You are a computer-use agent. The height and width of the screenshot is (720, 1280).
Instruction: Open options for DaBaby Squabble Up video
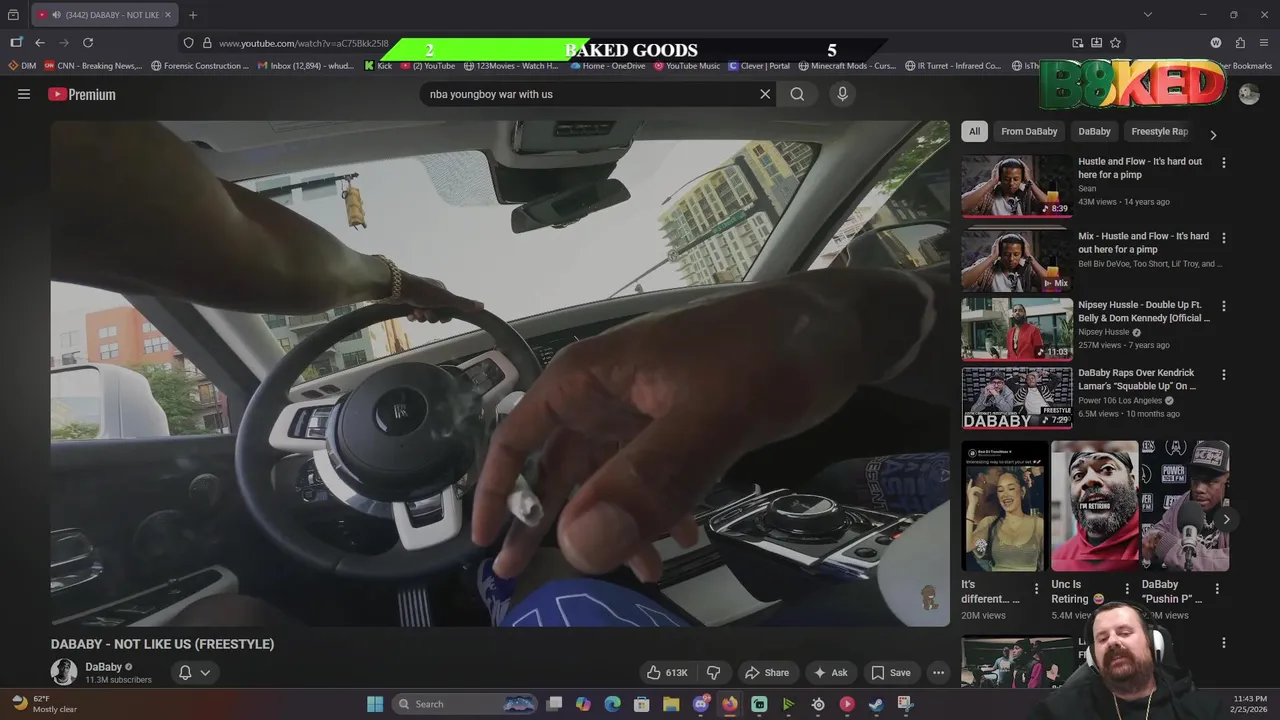(1223, 375)
